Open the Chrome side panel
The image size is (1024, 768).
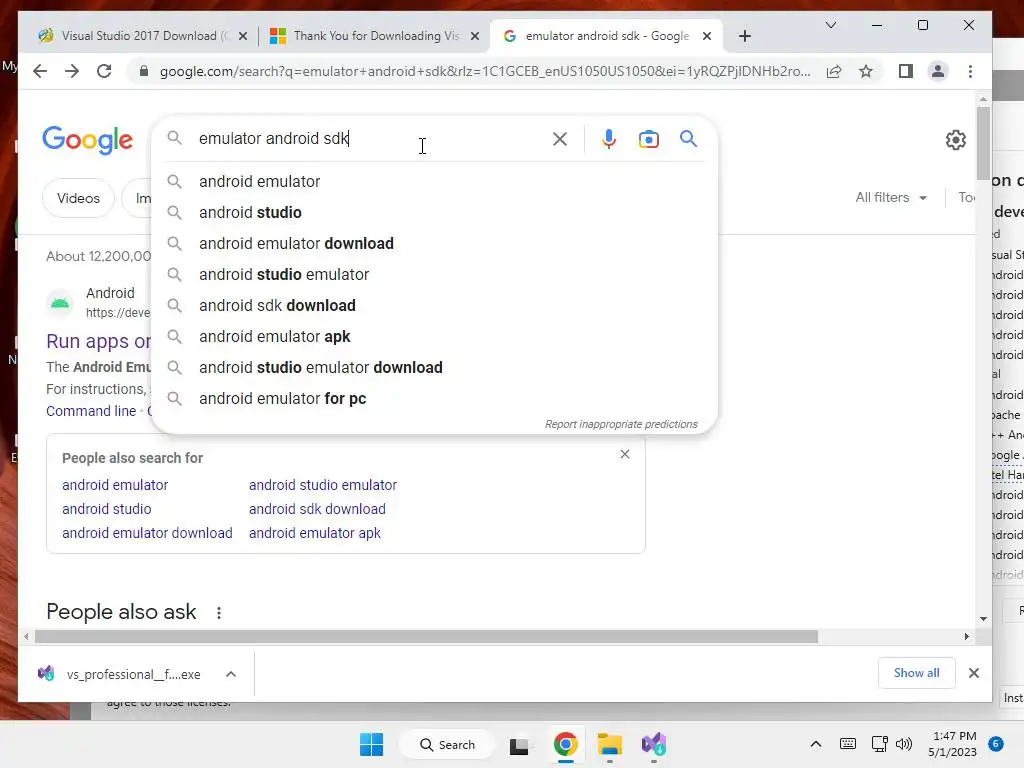pyautogui.click(x=905, y=71)
